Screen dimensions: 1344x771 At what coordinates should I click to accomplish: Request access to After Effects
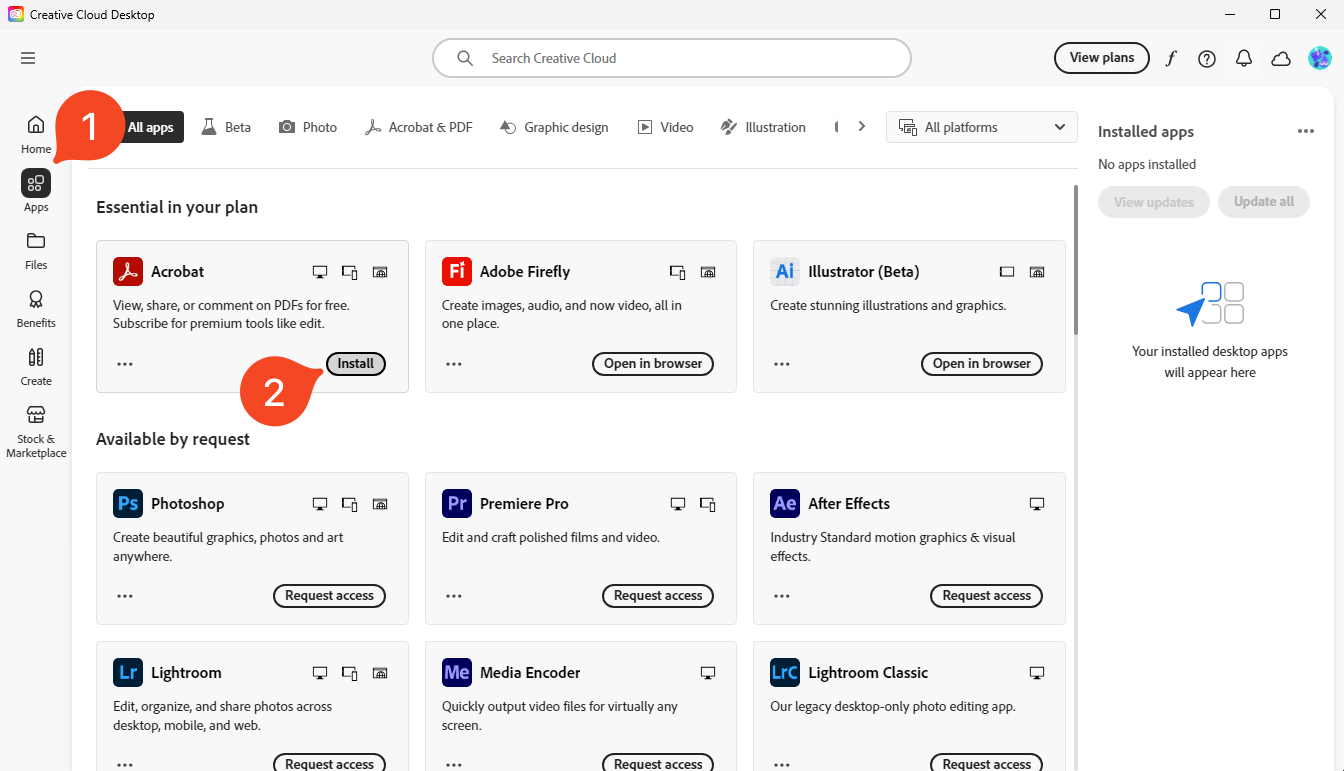pos(987,596)
